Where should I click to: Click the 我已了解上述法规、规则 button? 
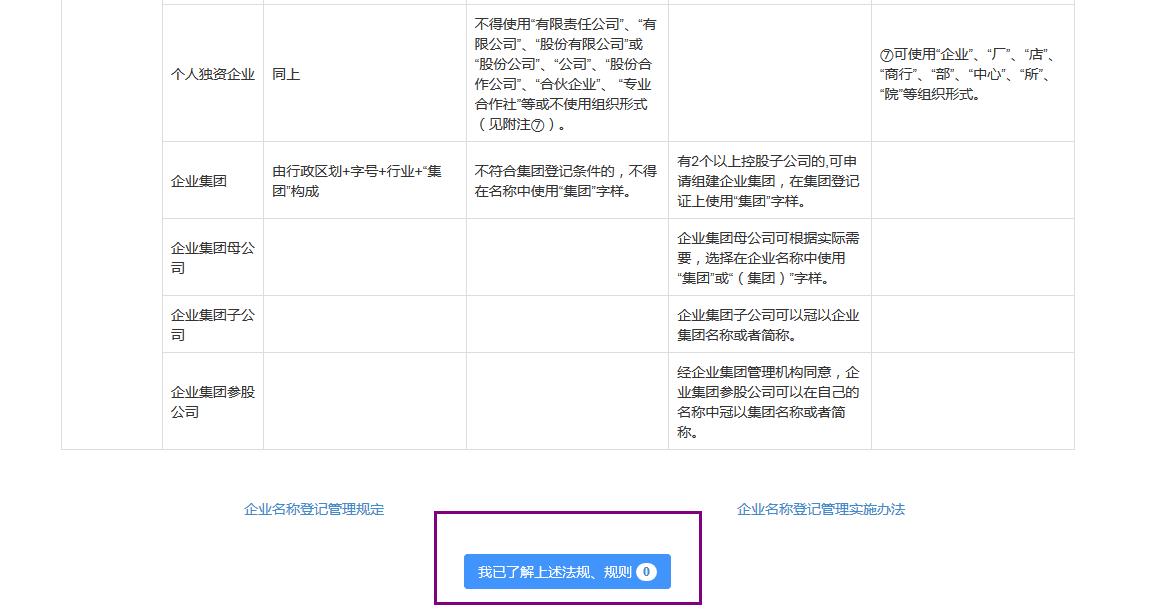555,572
